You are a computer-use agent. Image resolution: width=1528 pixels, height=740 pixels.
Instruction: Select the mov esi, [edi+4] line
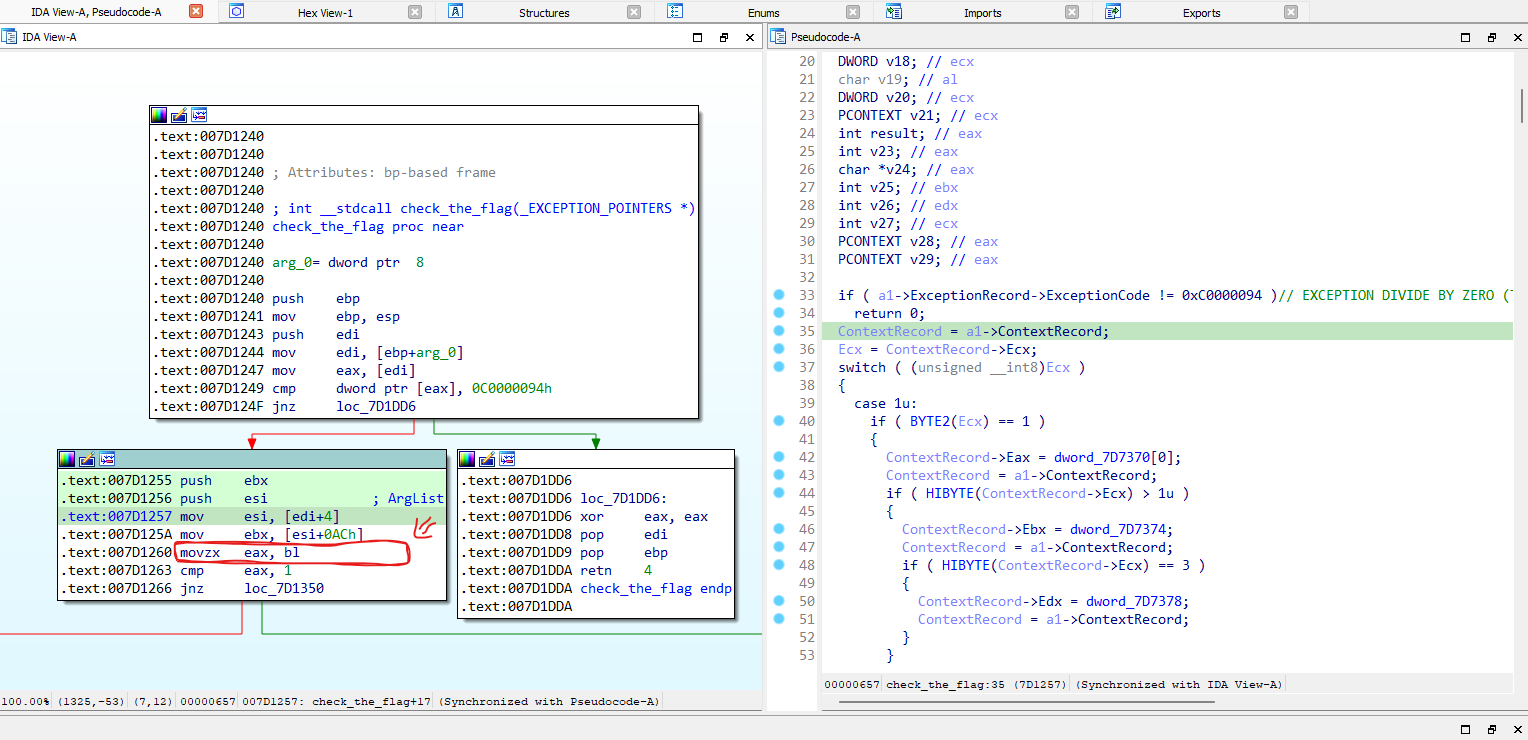coord(252,517)
